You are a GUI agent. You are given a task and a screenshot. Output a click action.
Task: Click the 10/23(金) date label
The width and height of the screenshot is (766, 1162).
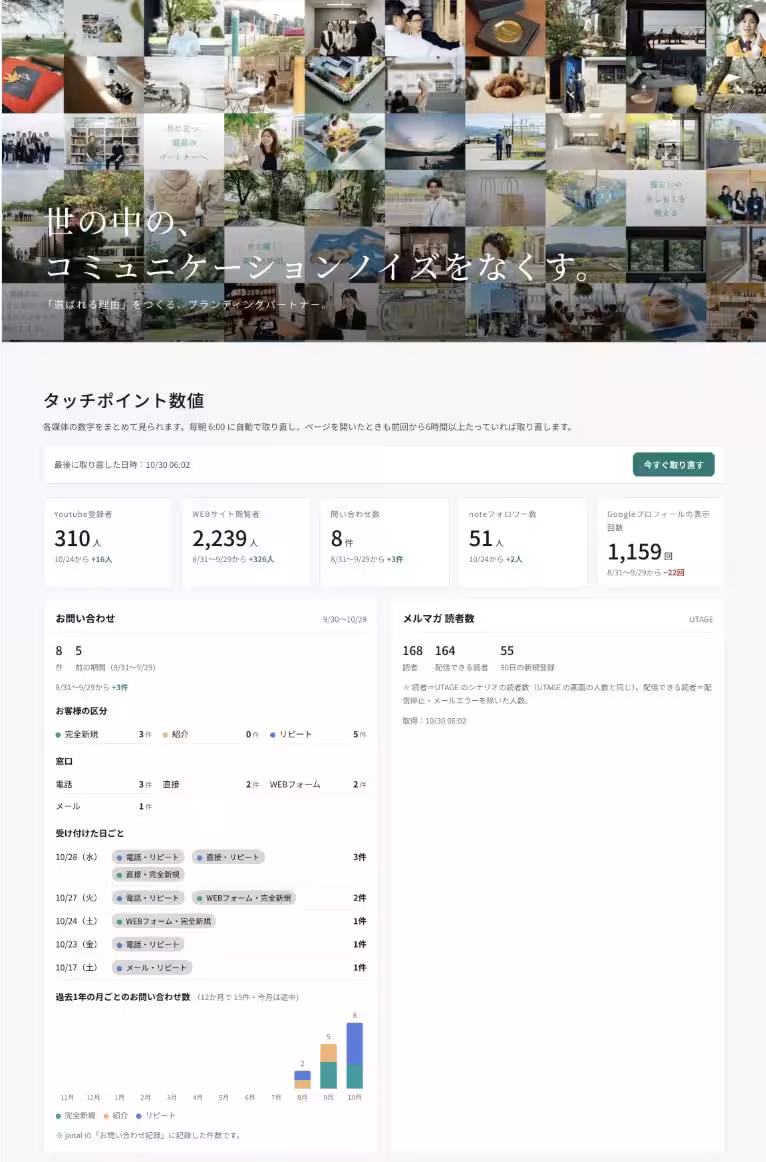pyautogui.click(x=76, y=944)
